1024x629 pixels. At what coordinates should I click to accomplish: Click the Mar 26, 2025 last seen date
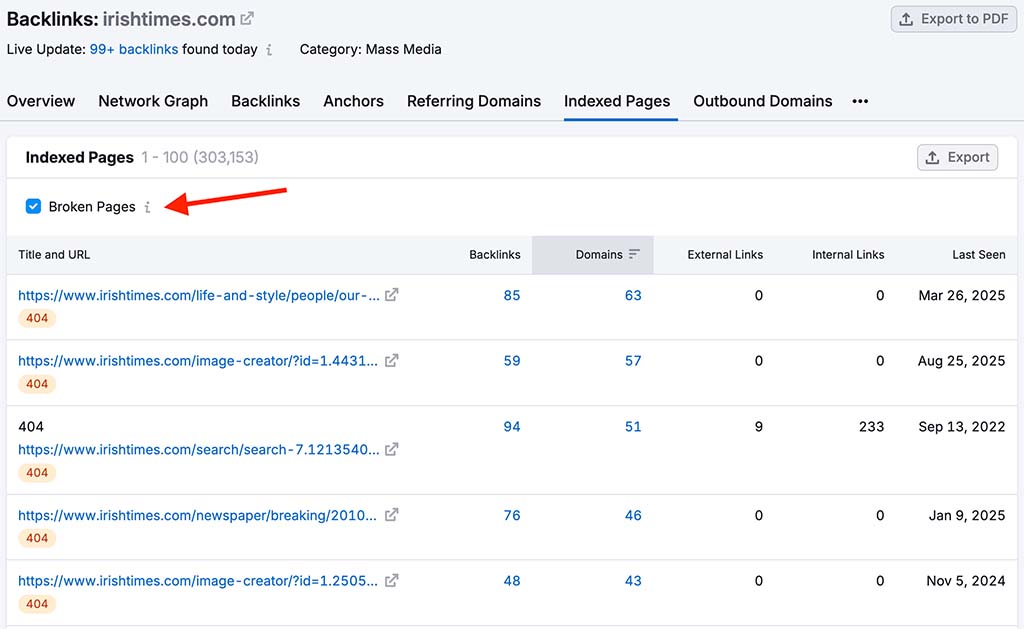click(x=961, y=295)
